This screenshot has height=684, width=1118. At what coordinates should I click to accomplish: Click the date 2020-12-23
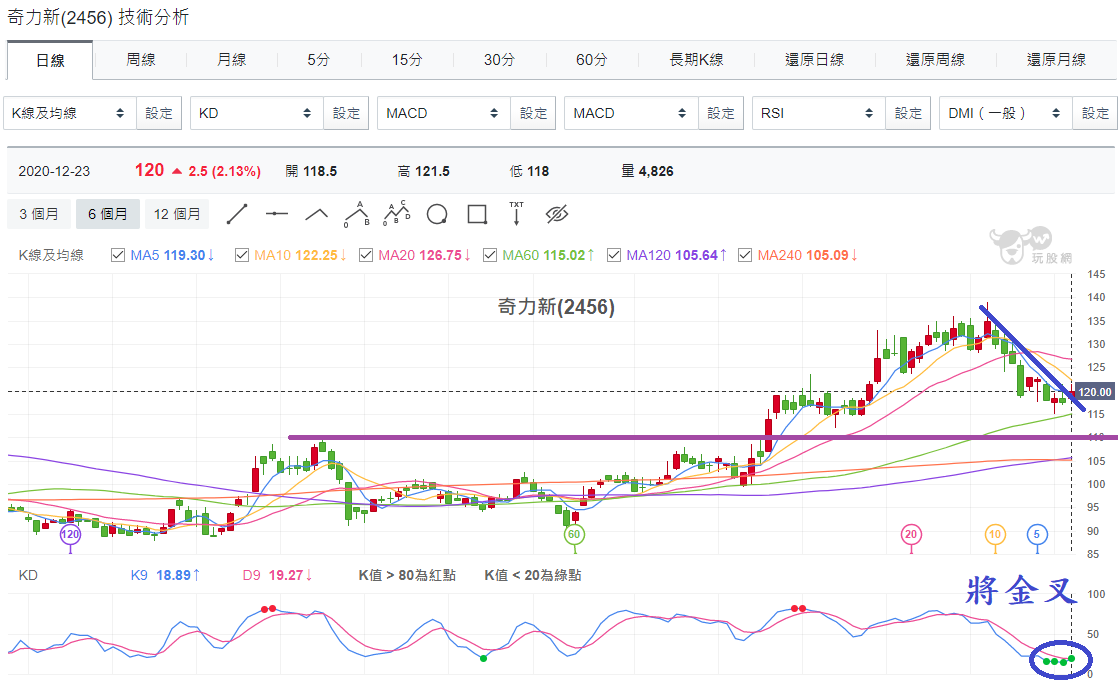coord(54,171)
